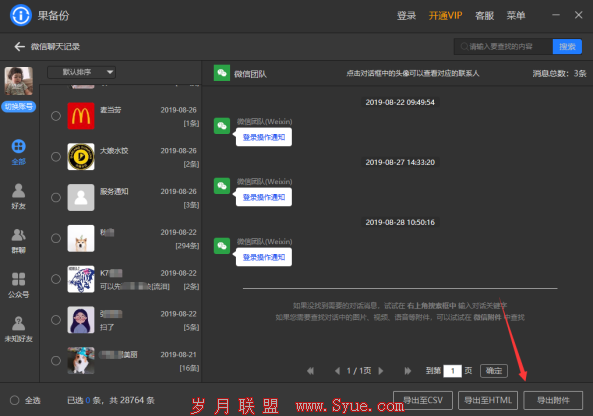The height and width of the screenshot is (416, 593).
Task: Click the K7 tiger artwork avatar
Action: 81,279
